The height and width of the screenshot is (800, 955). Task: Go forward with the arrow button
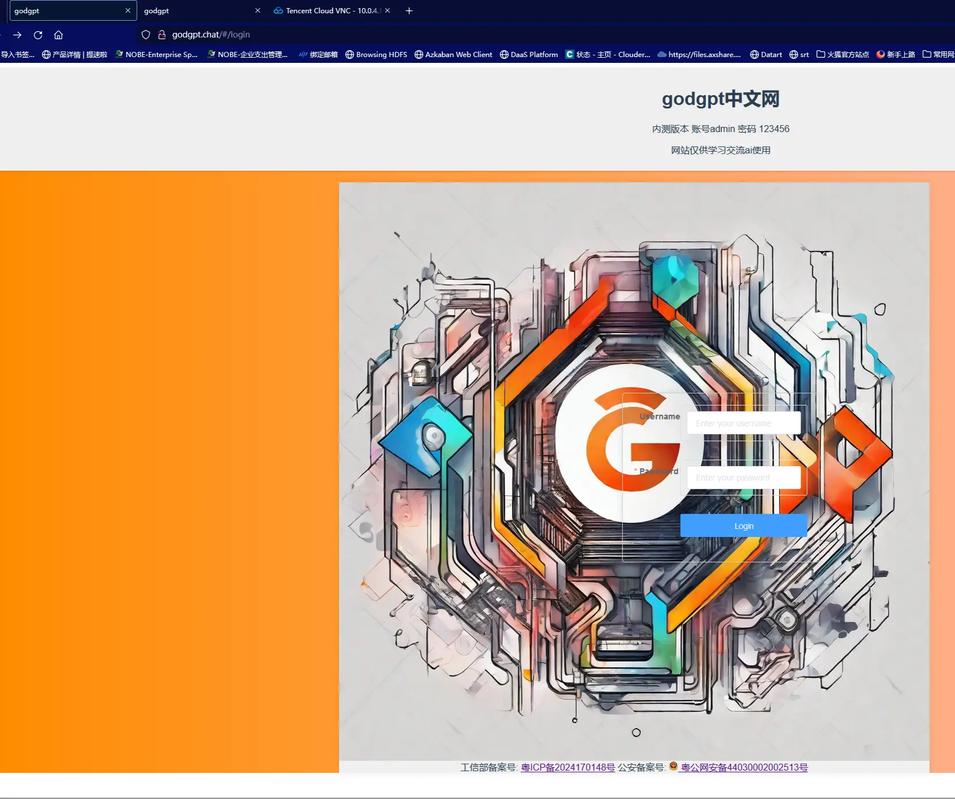point(17,35)
